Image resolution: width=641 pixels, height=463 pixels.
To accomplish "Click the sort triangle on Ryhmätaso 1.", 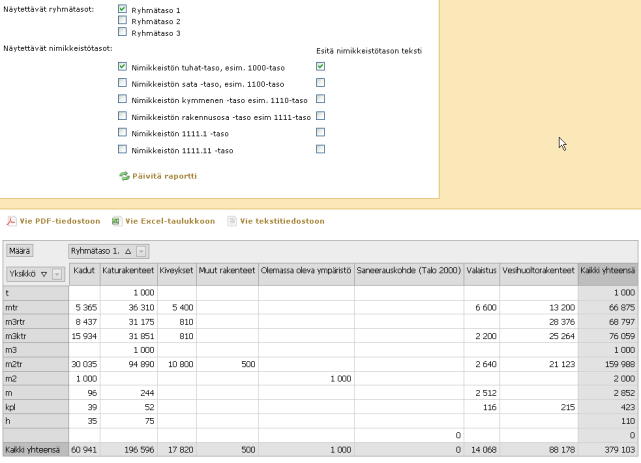I will coord(127,251).
